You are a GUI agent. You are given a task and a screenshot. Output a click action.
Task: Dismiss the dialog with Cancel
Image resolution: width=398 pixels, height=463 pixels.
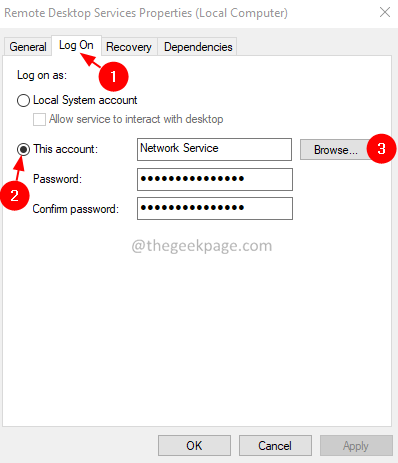click(275, 445)
